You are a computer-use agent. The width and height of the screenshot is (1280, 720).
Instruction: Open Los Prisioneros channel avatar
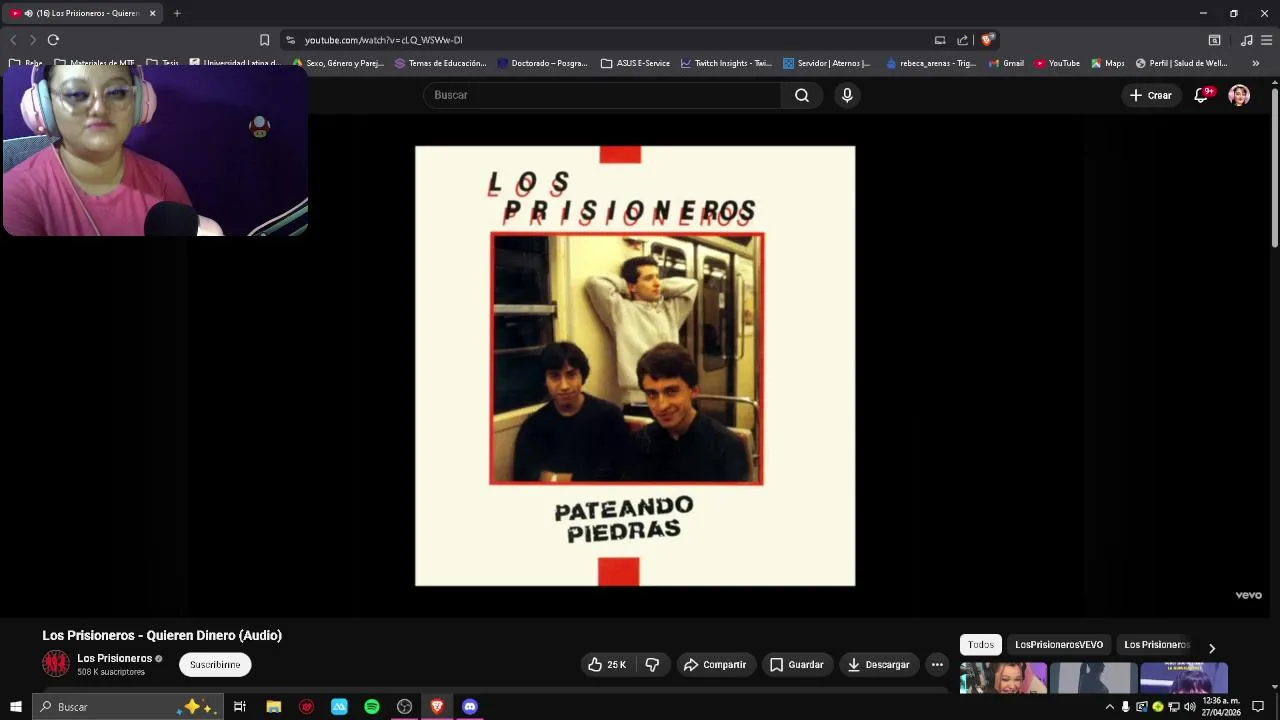pos(56,663)
